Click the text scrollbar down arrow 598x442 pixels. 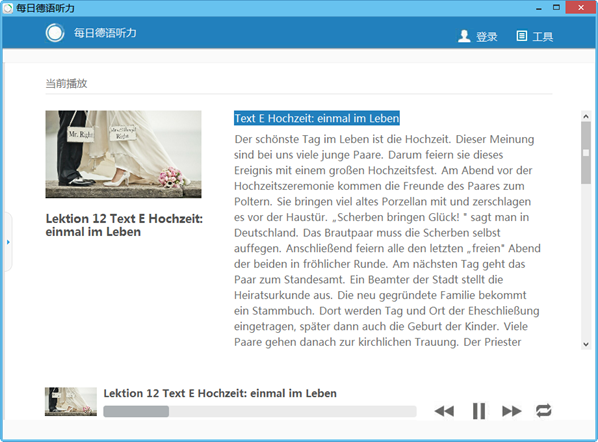pyautogui.click(x=586, y=344)
